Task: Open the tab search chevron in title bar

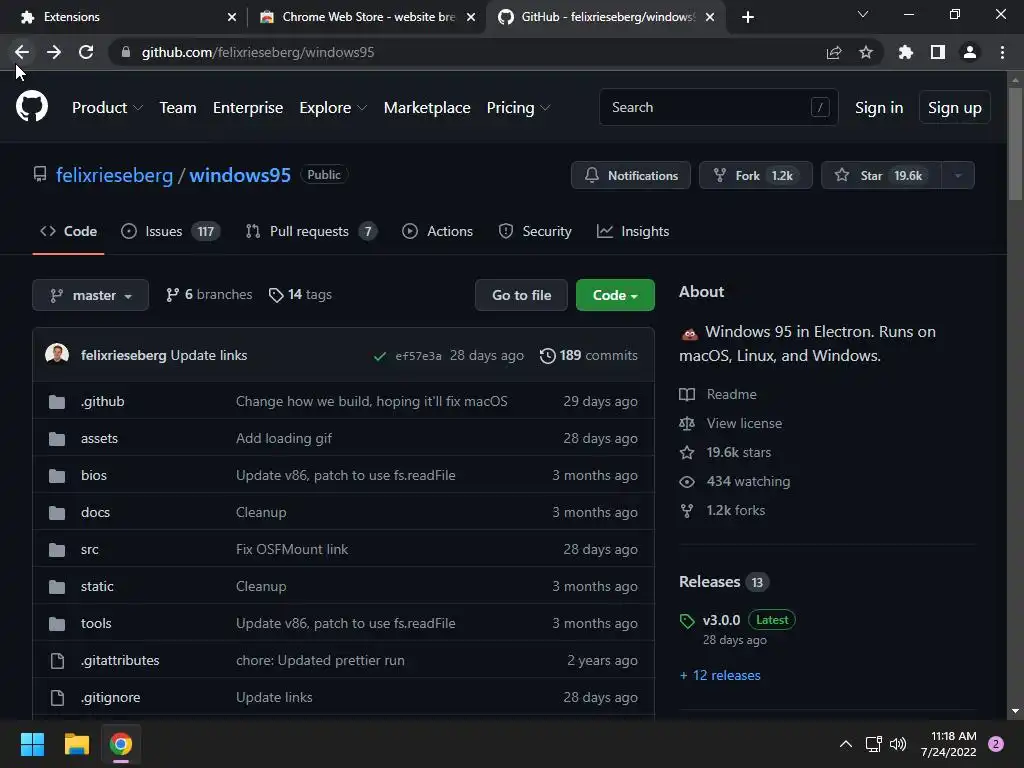Action: tap(863, 14)
